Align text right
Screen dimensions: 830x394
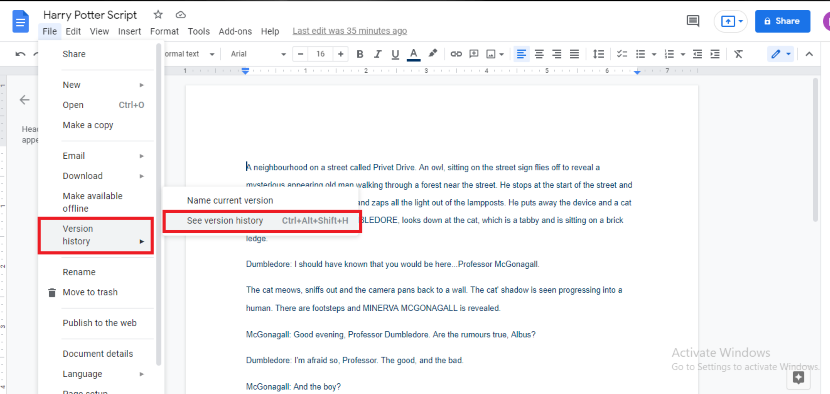point(556,54)
